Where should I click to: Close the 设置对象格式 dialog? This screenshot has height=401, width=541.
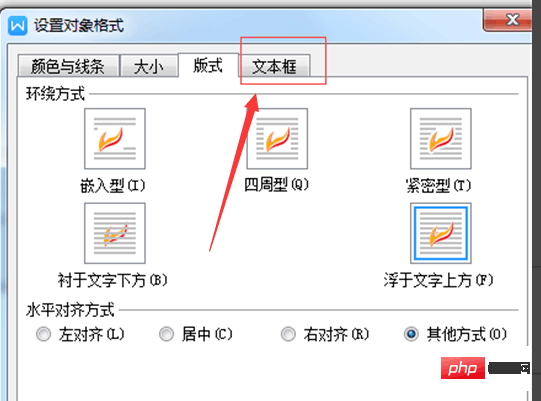click(508, 20)
